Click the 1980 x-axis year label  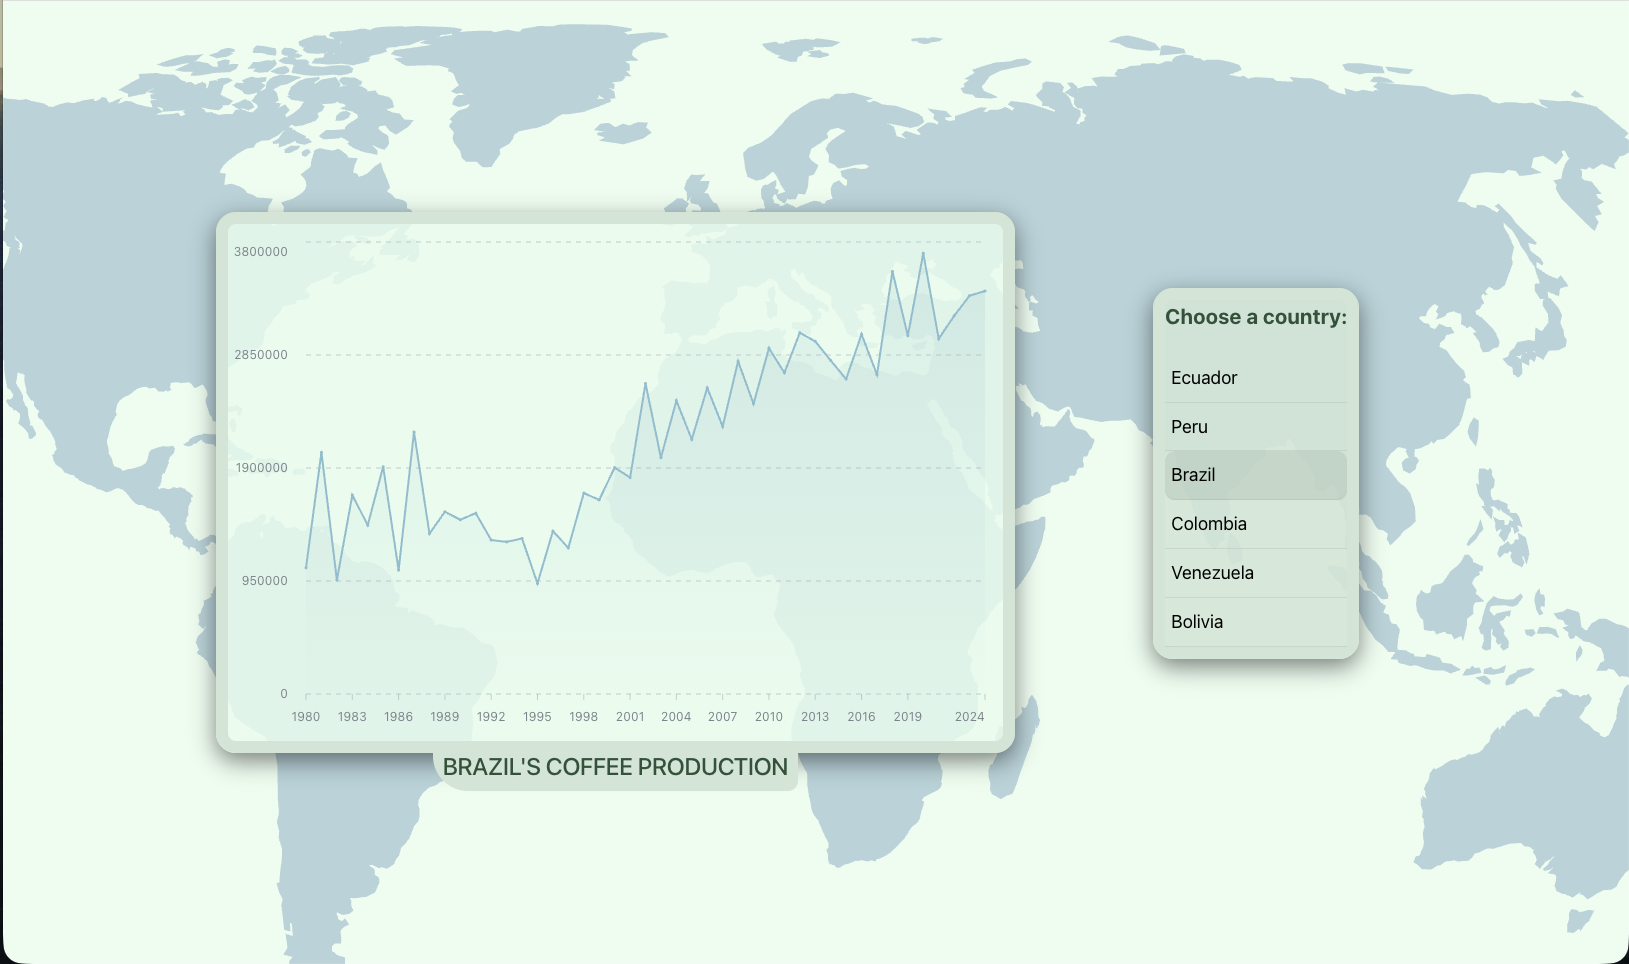click(x=306, y=717)
